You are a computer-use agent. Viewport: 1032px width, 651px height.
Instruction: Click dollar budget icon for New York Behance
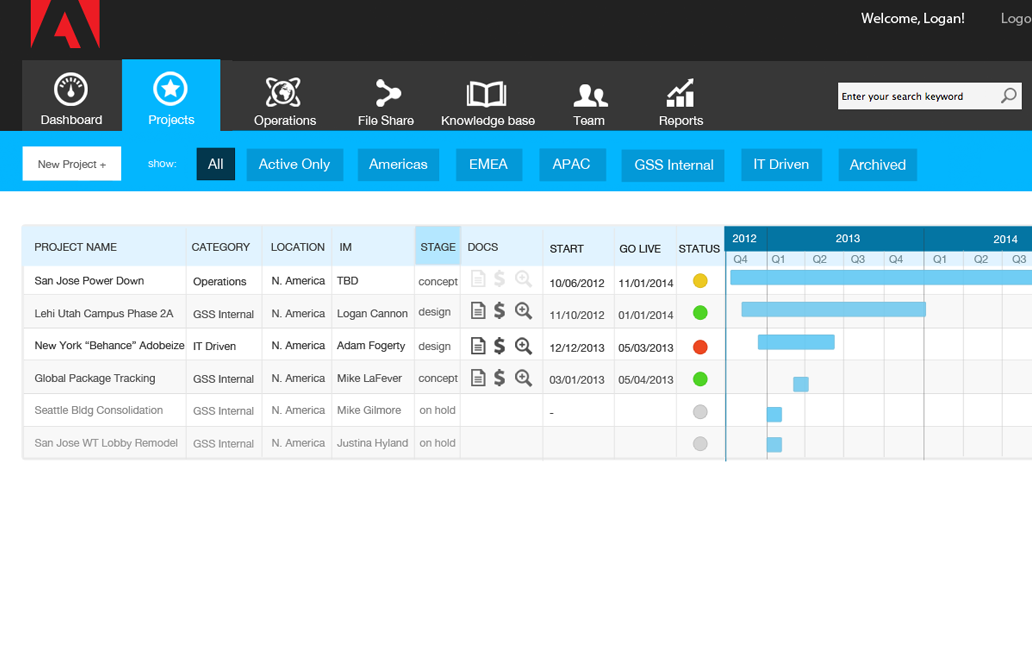point(500,346)
